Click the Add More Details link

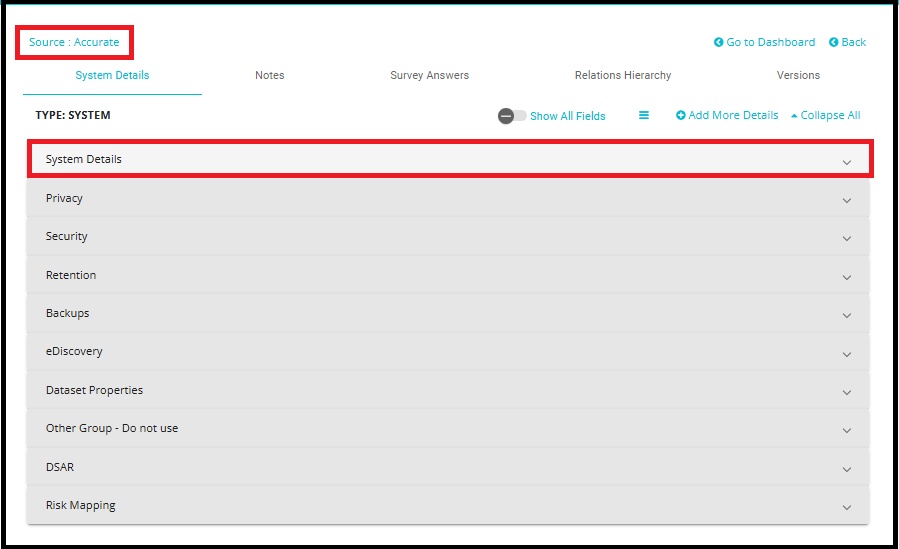click(733, 115)
